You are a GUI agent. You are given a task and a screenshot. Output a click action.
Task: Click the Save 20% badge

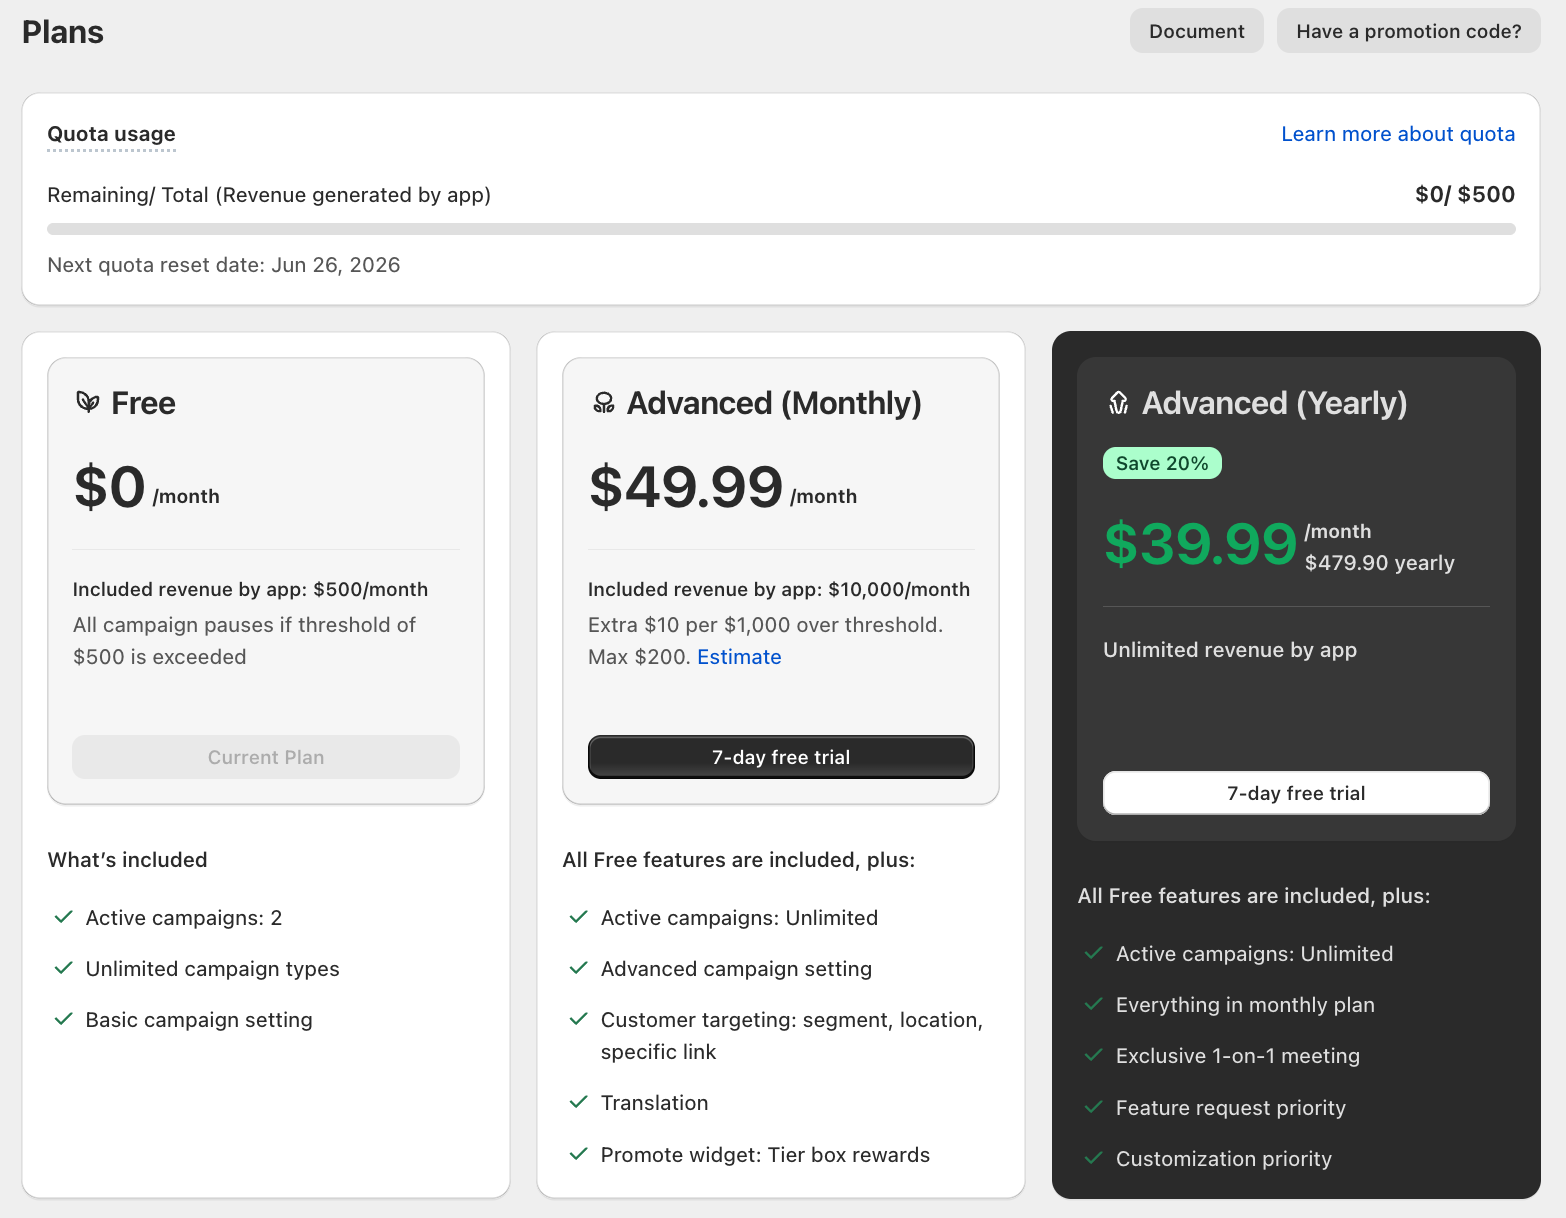pos(1162,463)
